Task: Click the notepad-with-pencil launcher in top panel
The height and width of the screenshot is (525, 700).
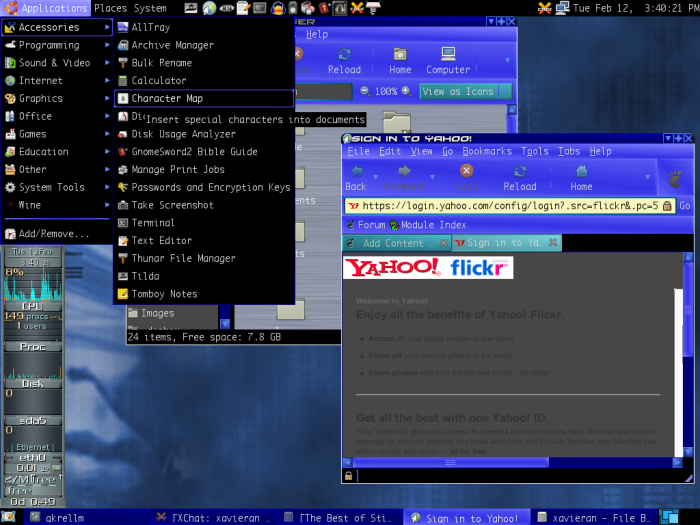Action: tap(243, 8)
